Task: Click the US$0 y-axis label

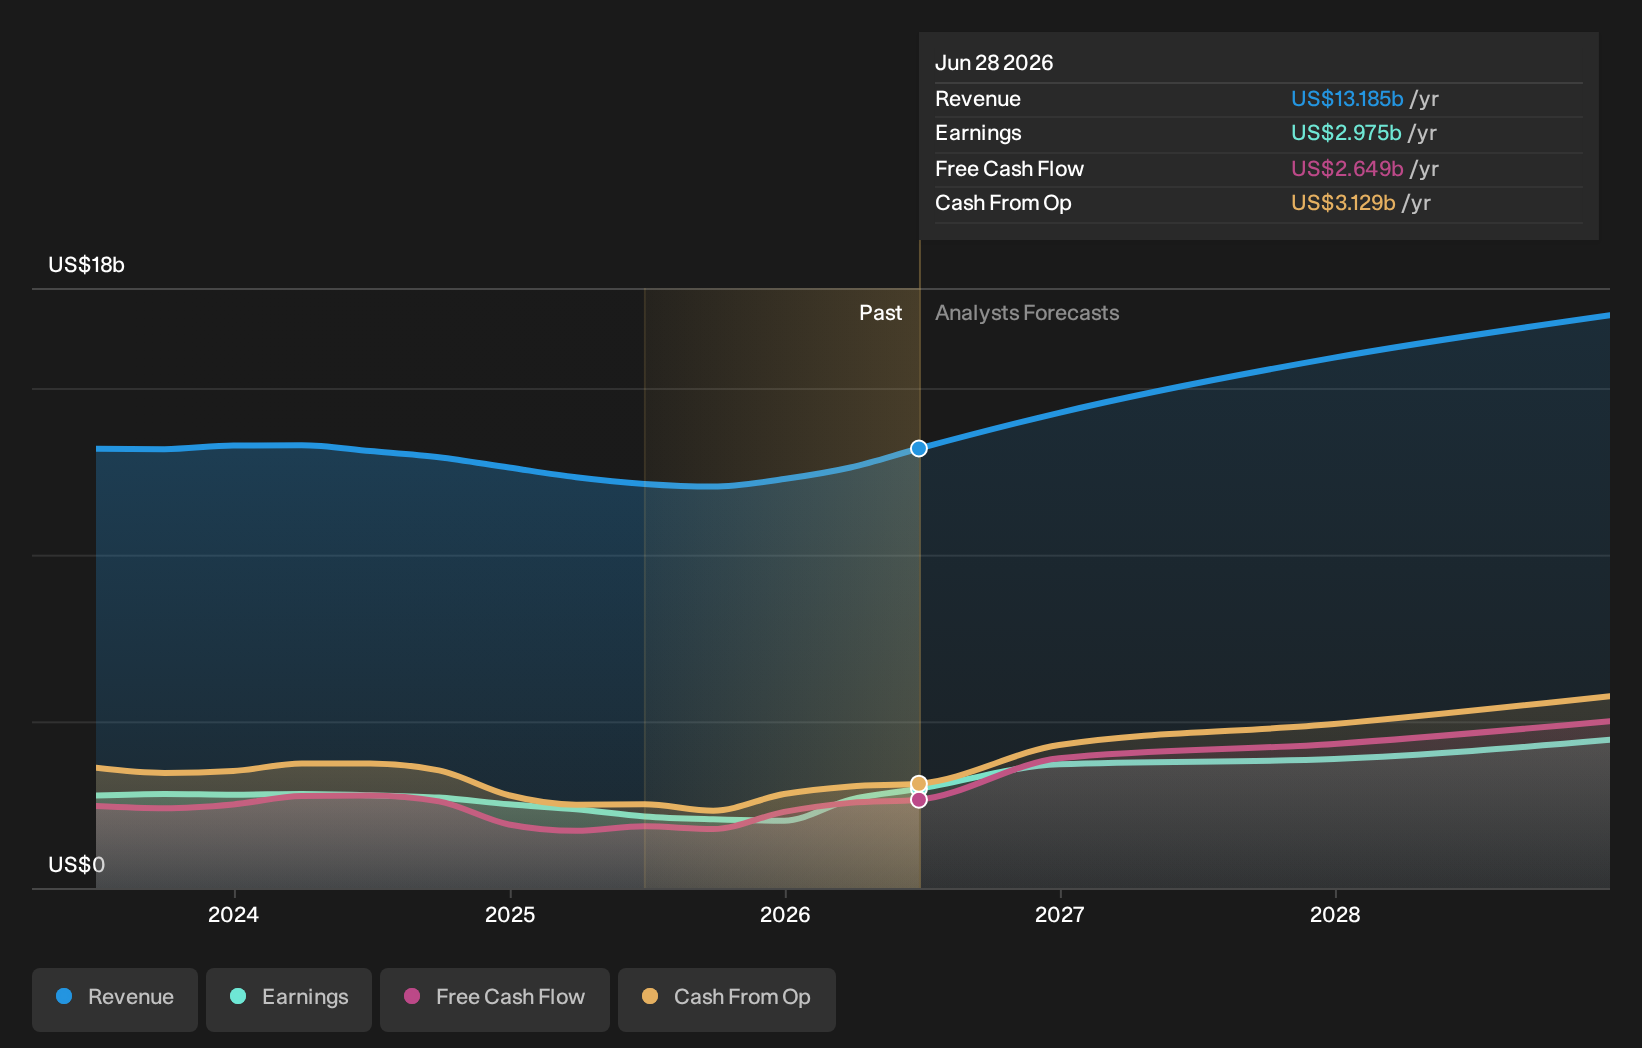Action: point(76,864)
